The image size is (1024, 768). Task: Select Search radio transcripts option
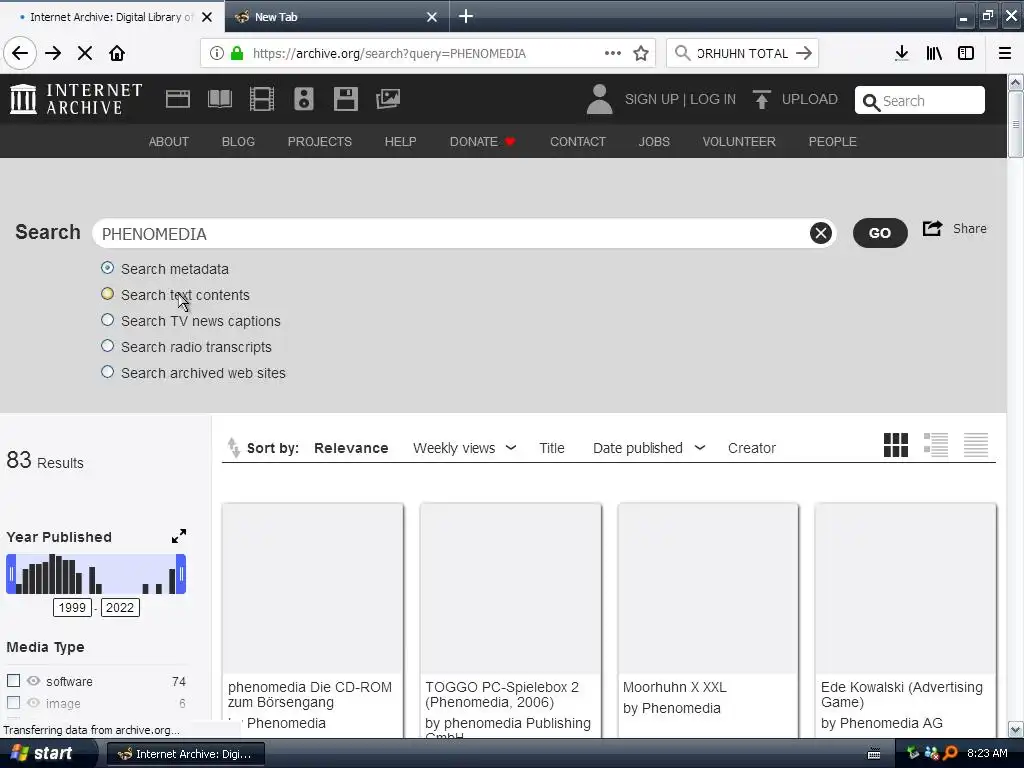click(x=108, y=346)
